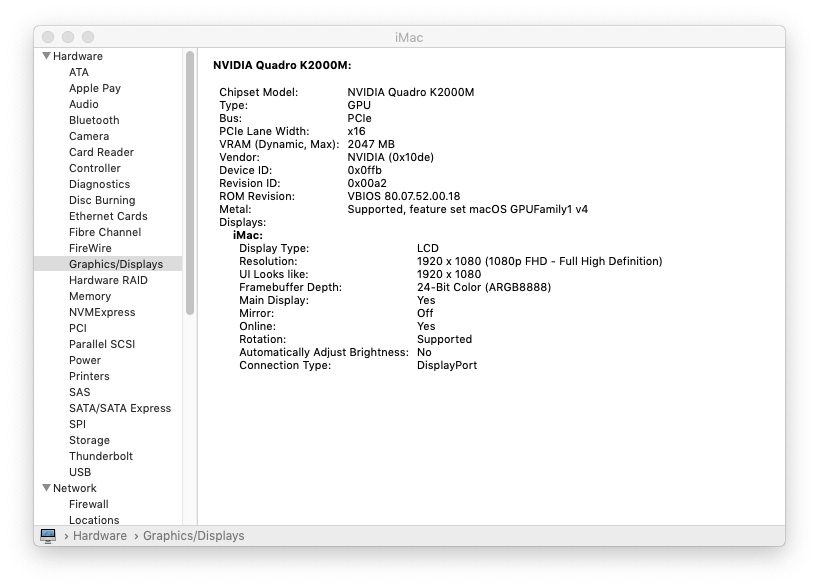This screenshot has height=588, width=819.
Task: Open the Controller entry
Action: tap(95, 168)
